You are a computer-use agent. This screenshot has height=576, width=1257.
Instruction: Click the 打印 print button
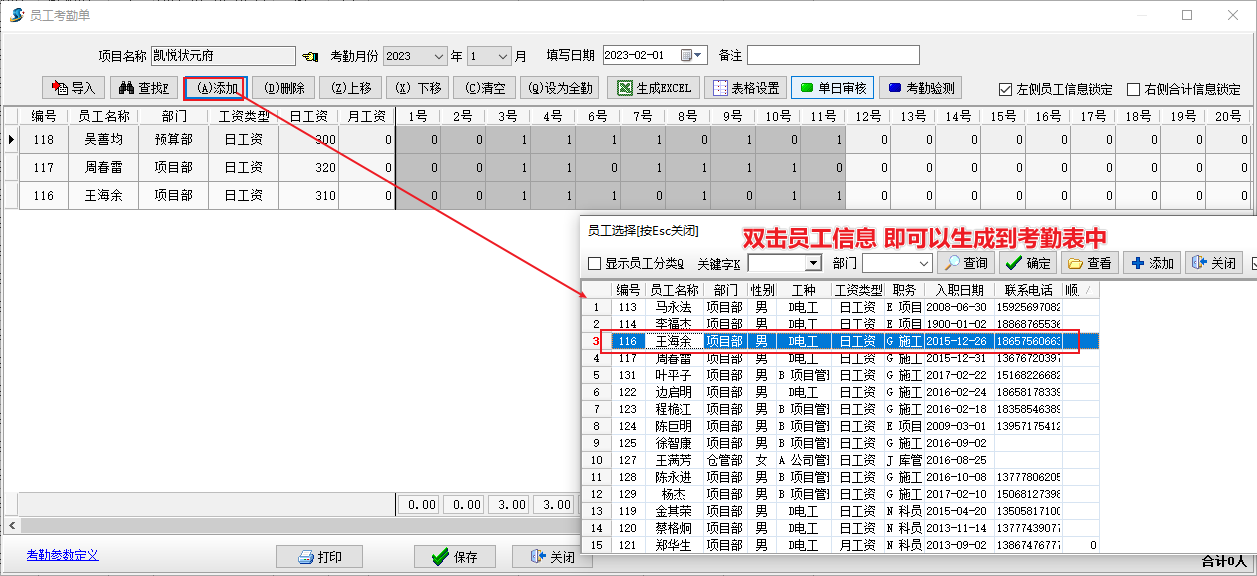[319, 557]
